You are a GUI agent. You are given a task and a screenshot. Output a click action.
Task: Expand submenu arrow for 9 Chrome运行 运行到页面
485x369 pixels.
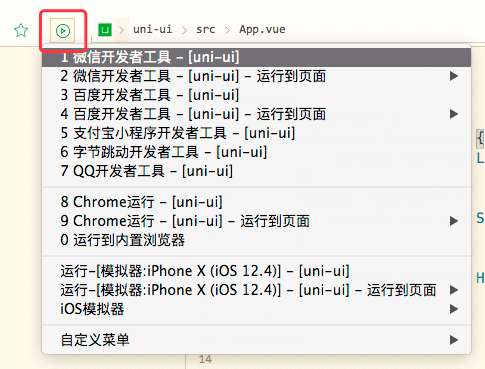(x=453, y=221)
